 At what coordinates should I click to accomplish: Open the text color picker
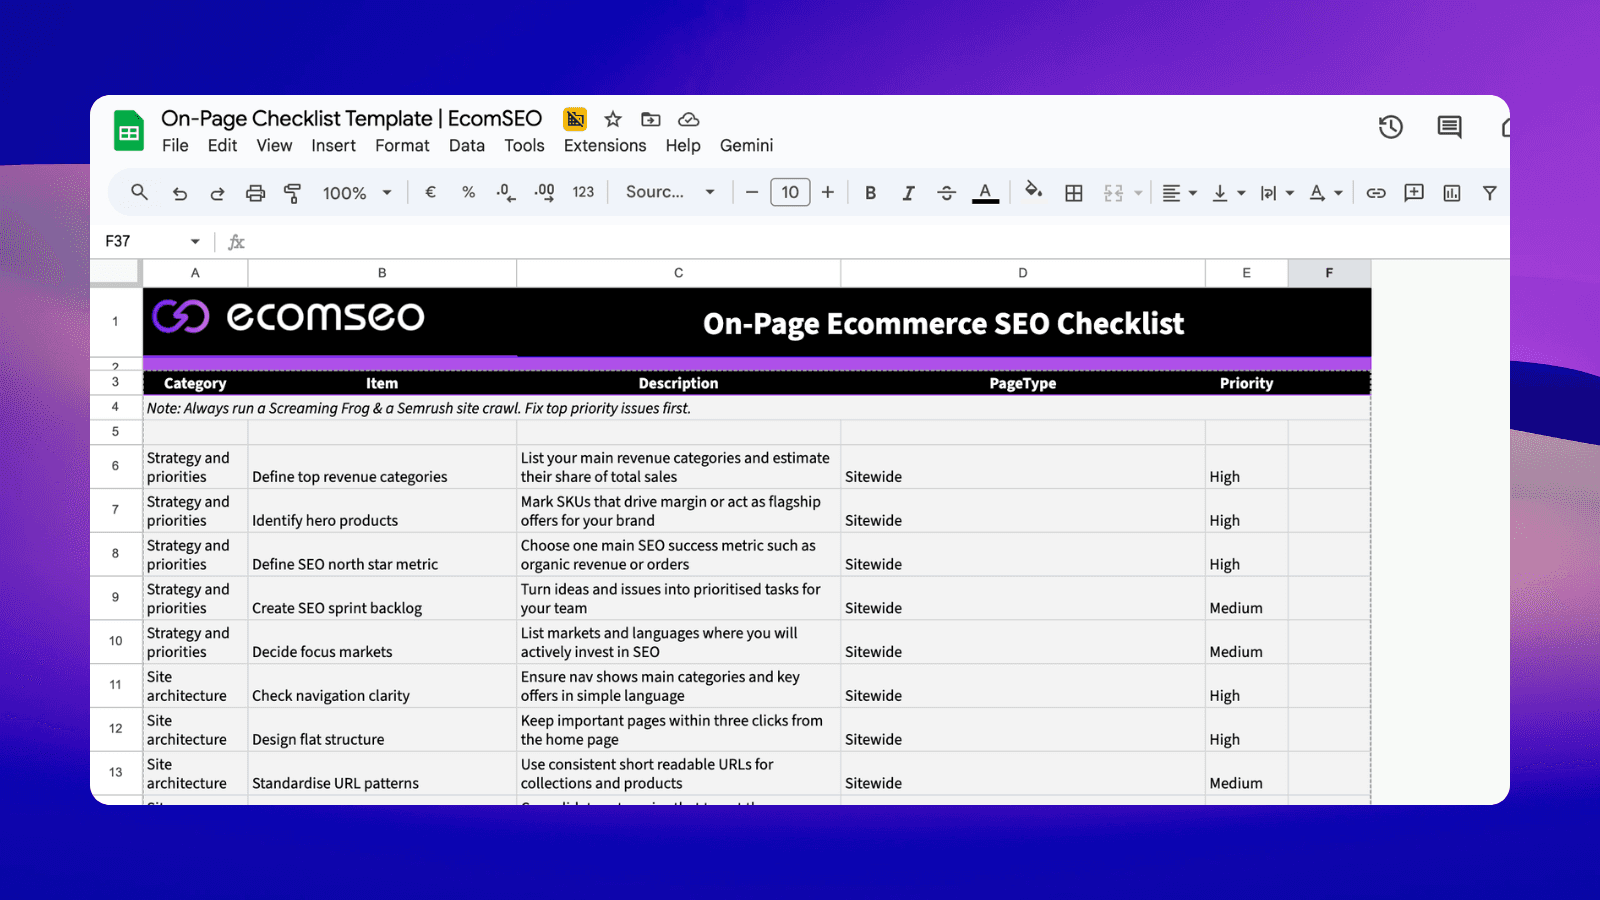point(985,193)
